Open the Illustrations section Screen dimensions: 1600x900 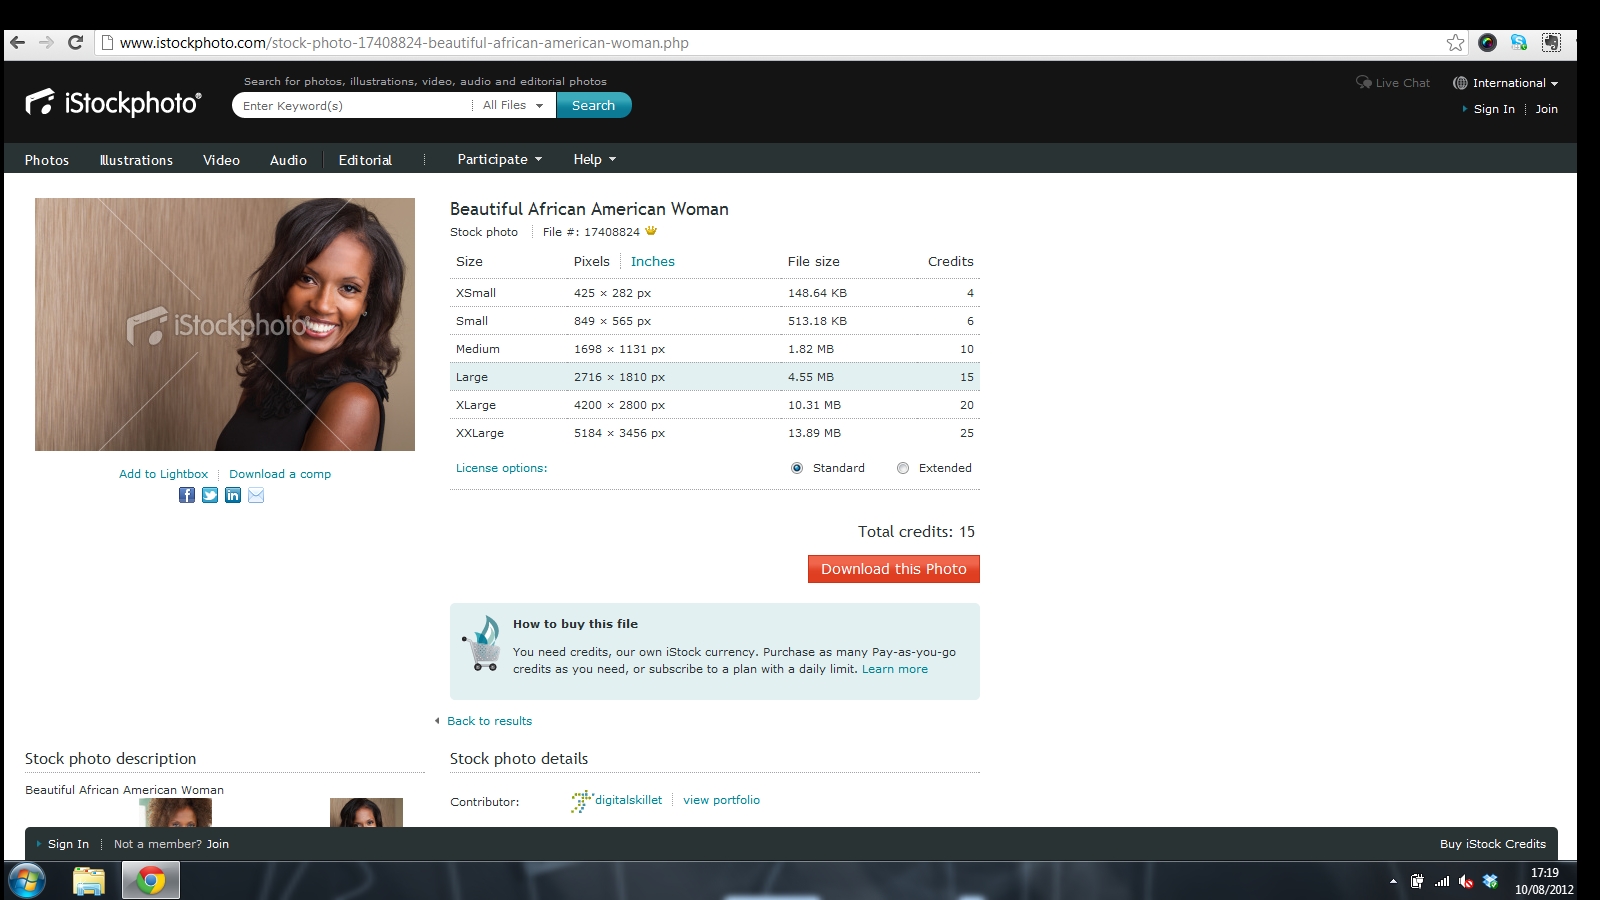(136, 160)
